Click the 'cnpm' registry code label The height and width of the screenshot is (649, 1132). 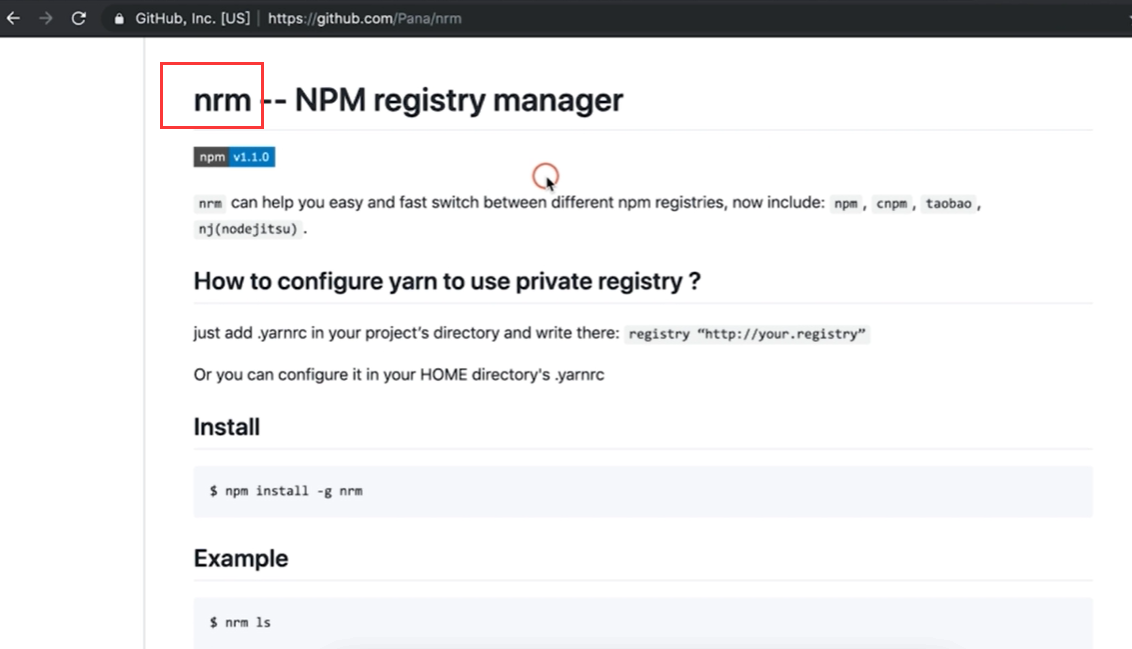pos(892,204)
